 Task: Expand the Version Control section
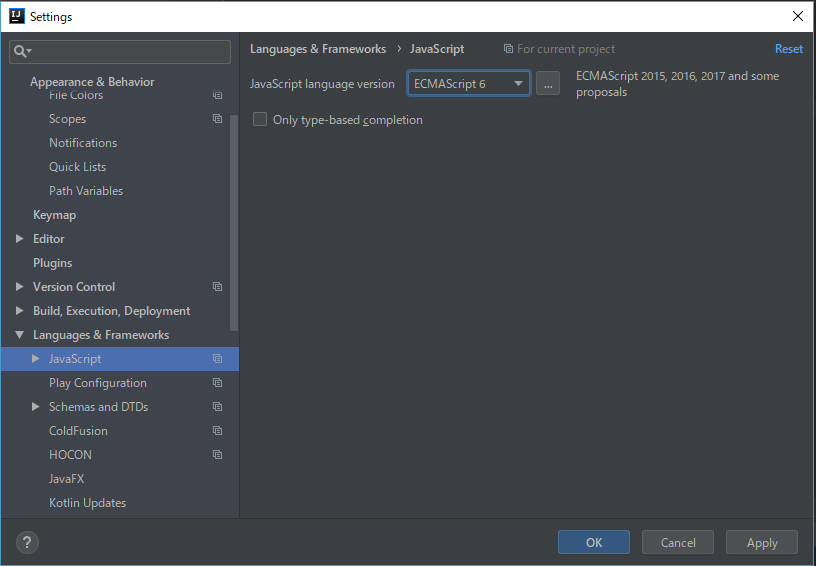point(20,286)
